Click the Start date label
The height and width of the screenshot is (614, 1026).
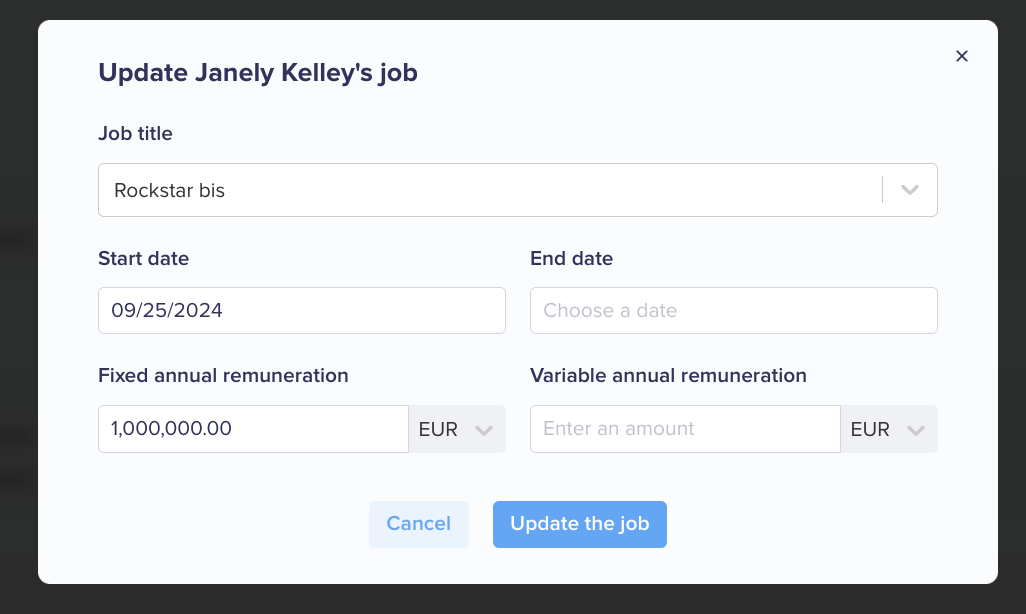coord(143,259)
